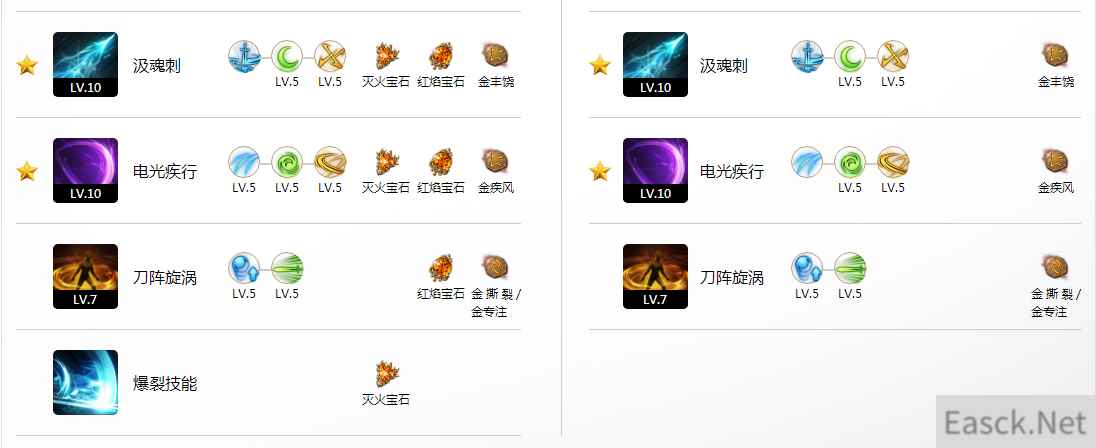Click 红焰宝石 gem icon in left 刀阵旋涡 row
Screen dimensions: 1096x448
point(440,268)
